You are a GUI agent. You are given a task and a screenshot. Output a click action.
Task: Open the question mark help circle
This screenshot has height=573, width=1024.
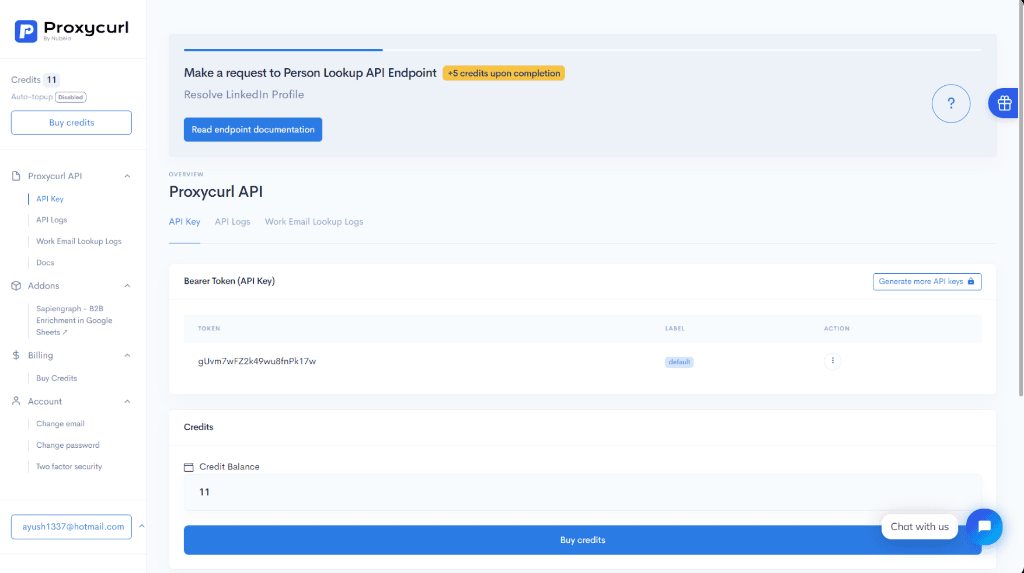(x=951, y=103)
